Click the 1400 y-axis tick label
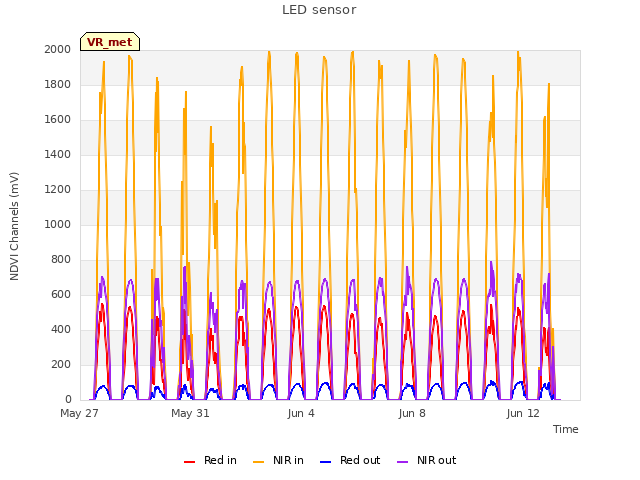640x480 pixels. click(x=58, y=154)
